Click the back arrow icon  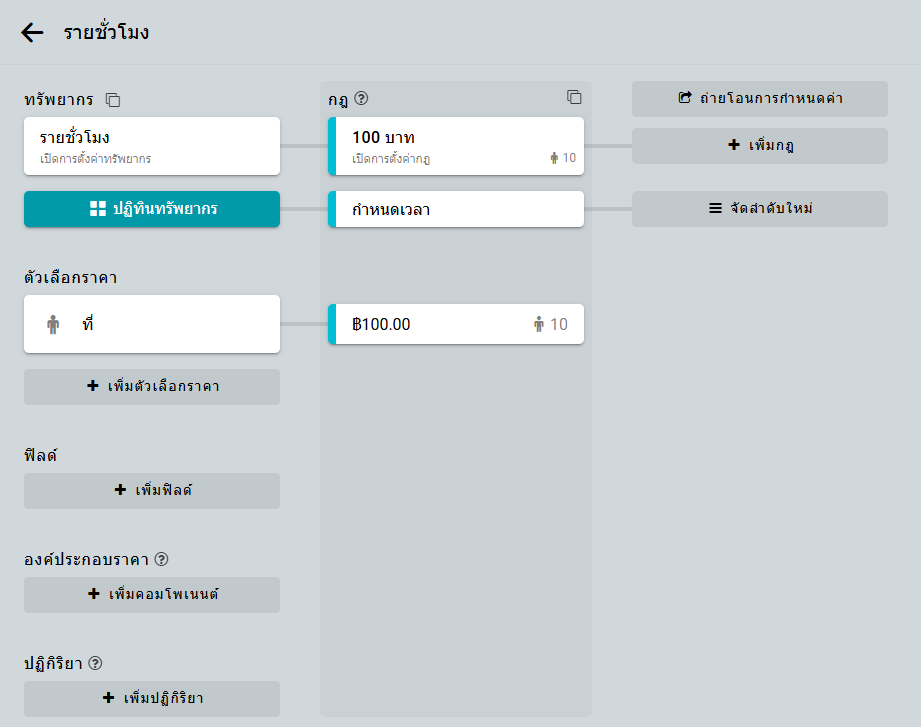32,32
